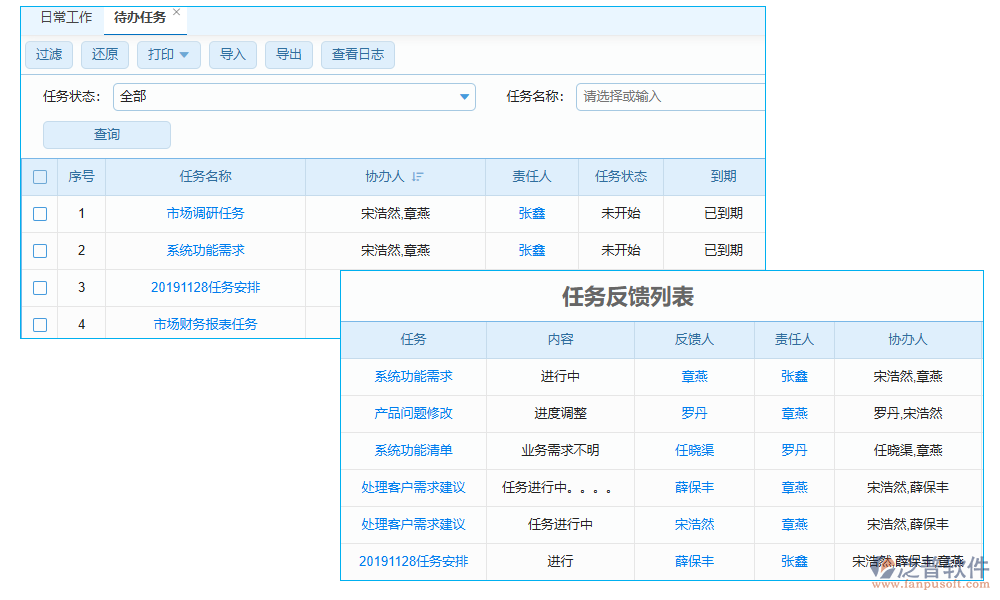Screen dimensions: 1000x600
Task: Check the checkbox for row 1
Action: 40,213
